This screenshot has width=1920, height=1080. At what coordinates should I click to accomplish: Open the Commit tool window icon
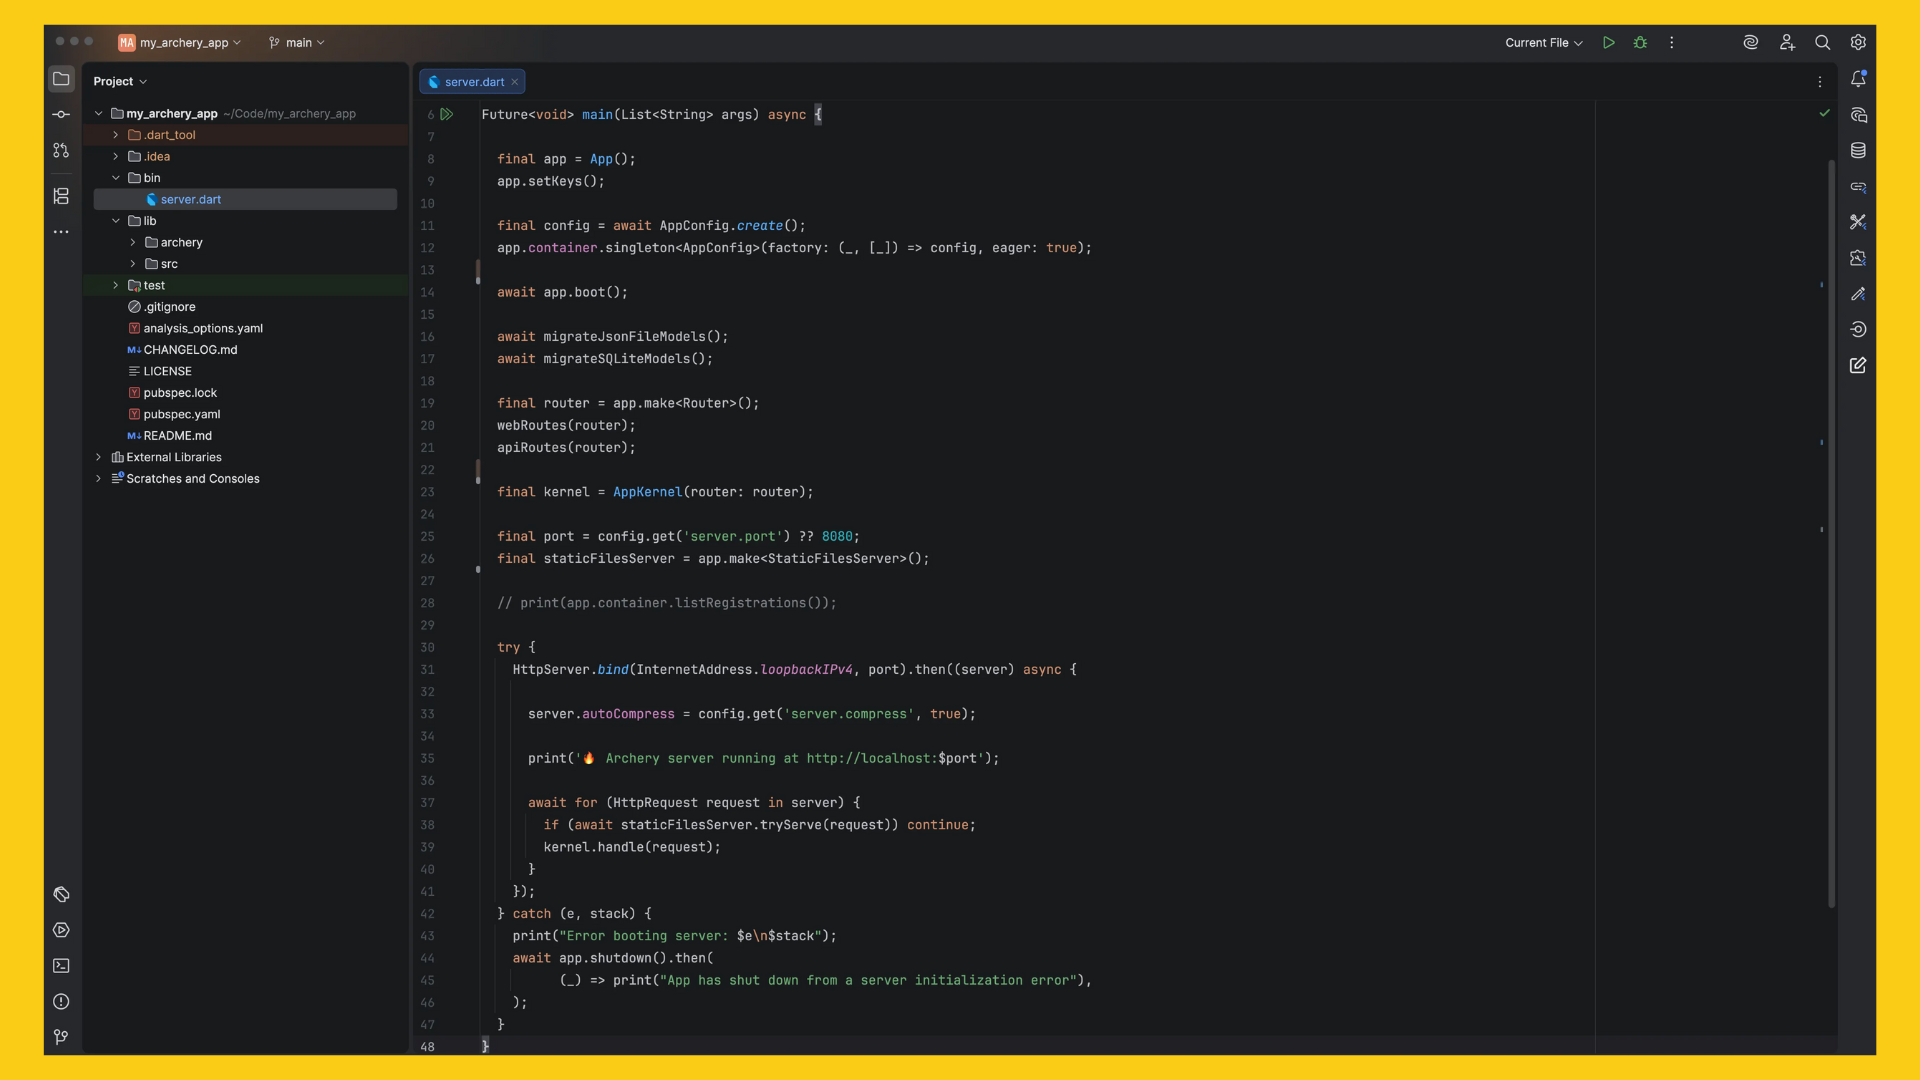click(x=61, y=115)
